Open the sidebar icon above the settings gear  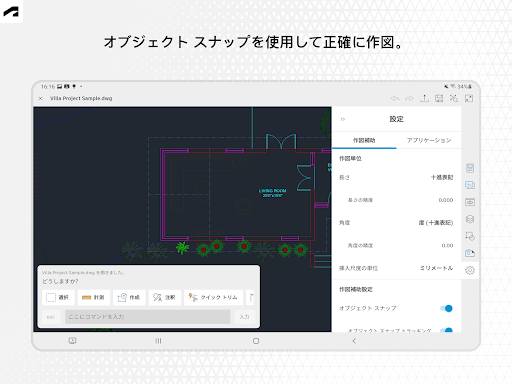pyautogui.click(x=470, y=253)
